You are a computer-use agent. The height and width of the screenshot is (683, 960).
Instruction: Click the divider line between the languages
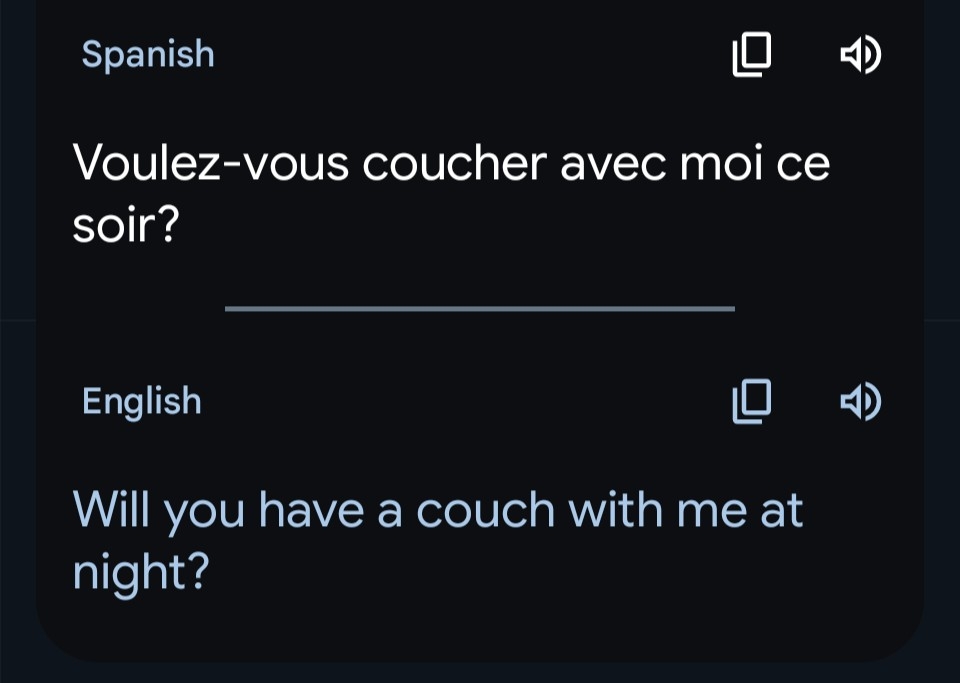[480, 309]
